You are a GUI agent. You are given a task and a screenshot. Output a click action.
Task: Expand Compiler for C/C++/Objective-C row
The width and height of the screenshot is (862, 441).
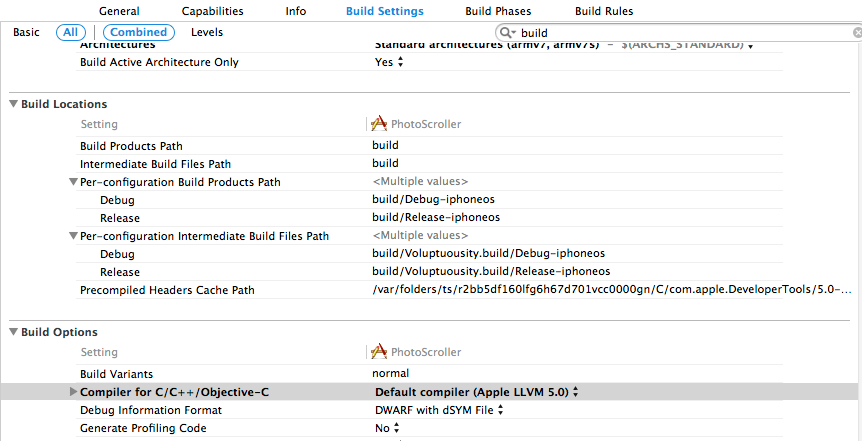(73, 392)
